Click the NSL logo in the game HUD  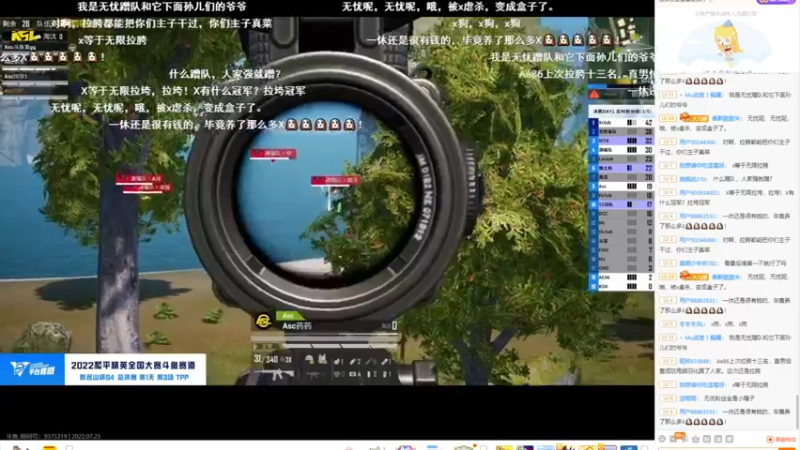(x=24, y=36)
